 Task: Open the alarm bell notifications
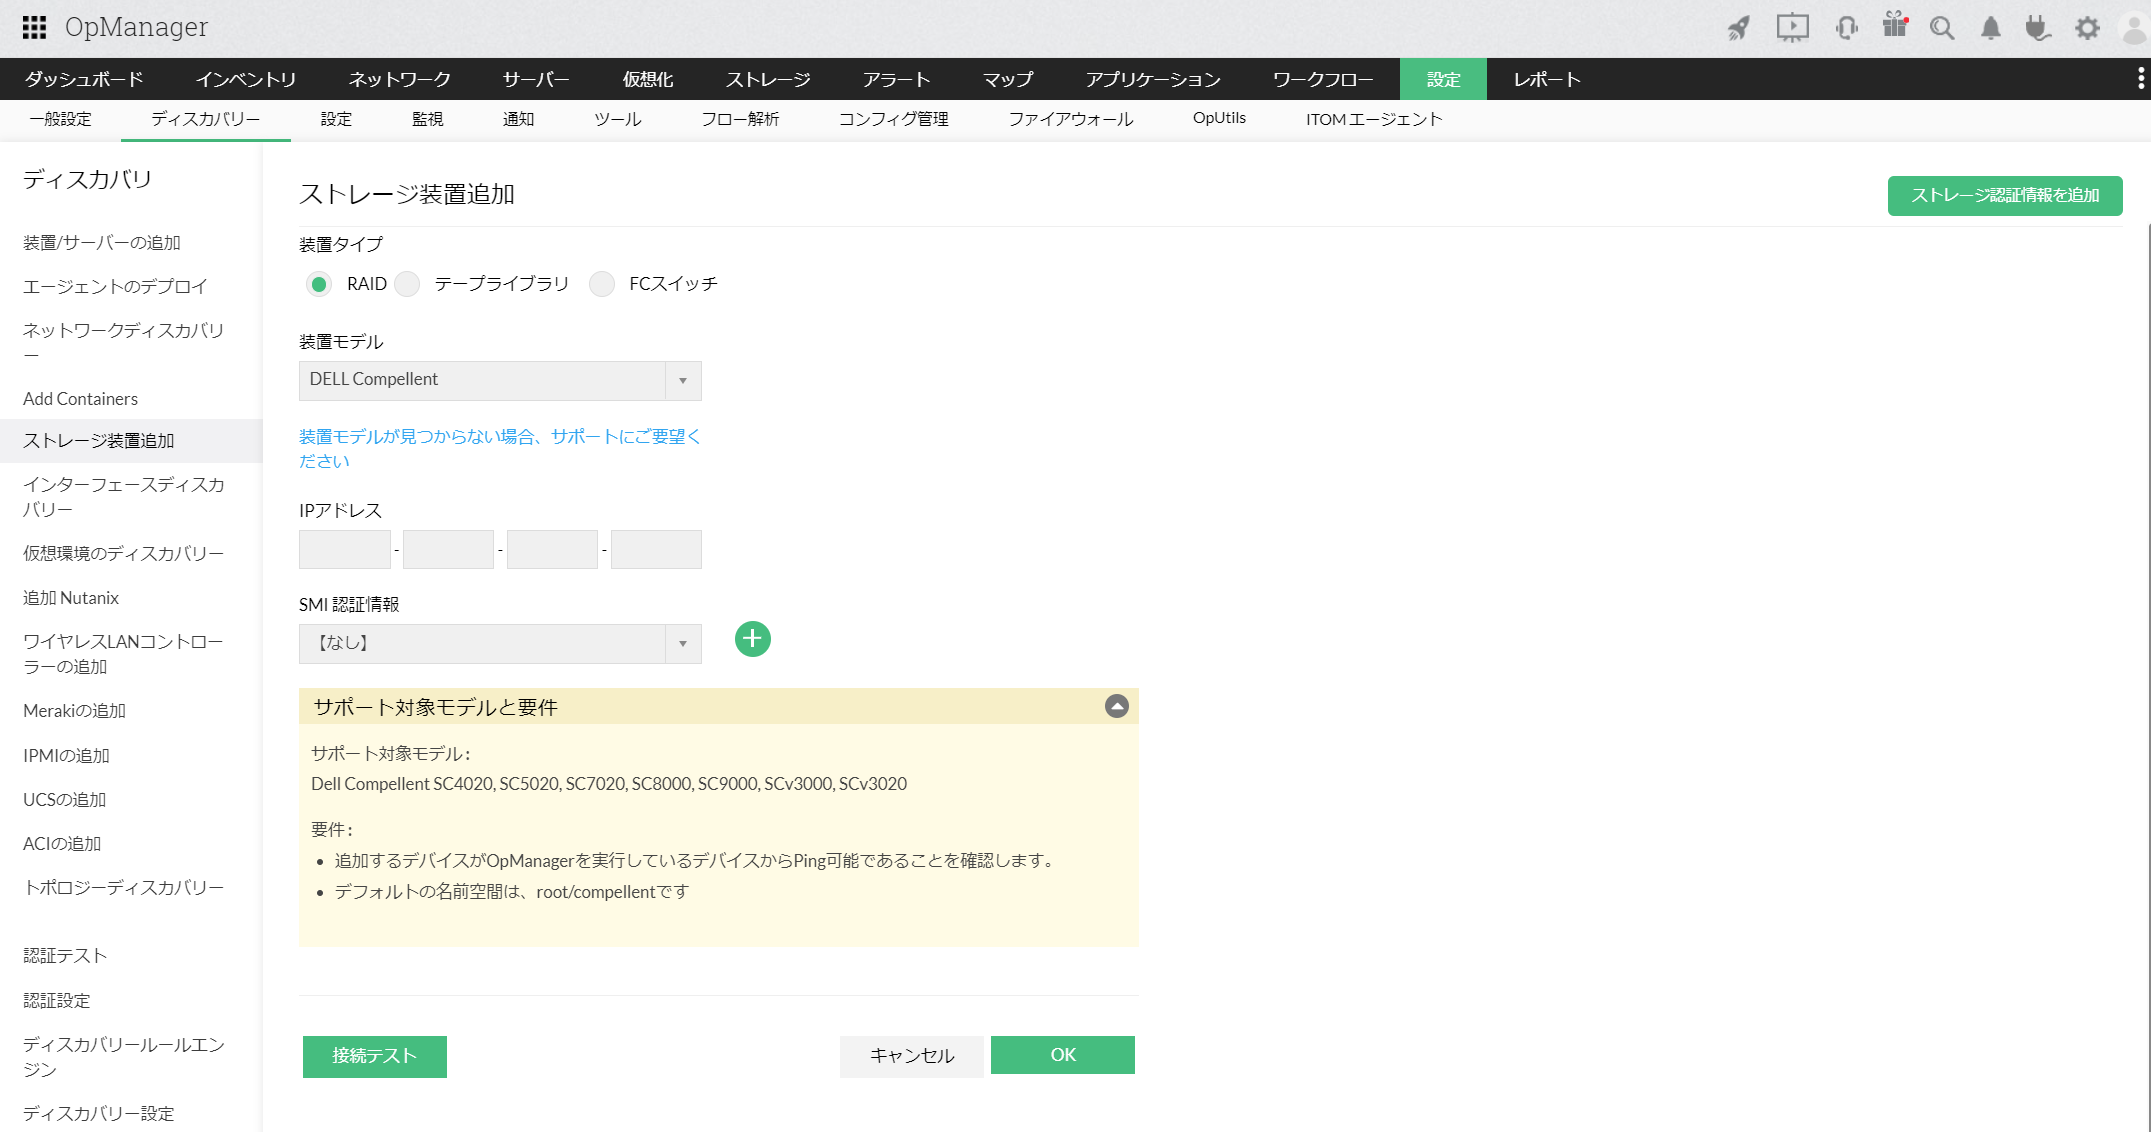click(x=1991, y=28)
